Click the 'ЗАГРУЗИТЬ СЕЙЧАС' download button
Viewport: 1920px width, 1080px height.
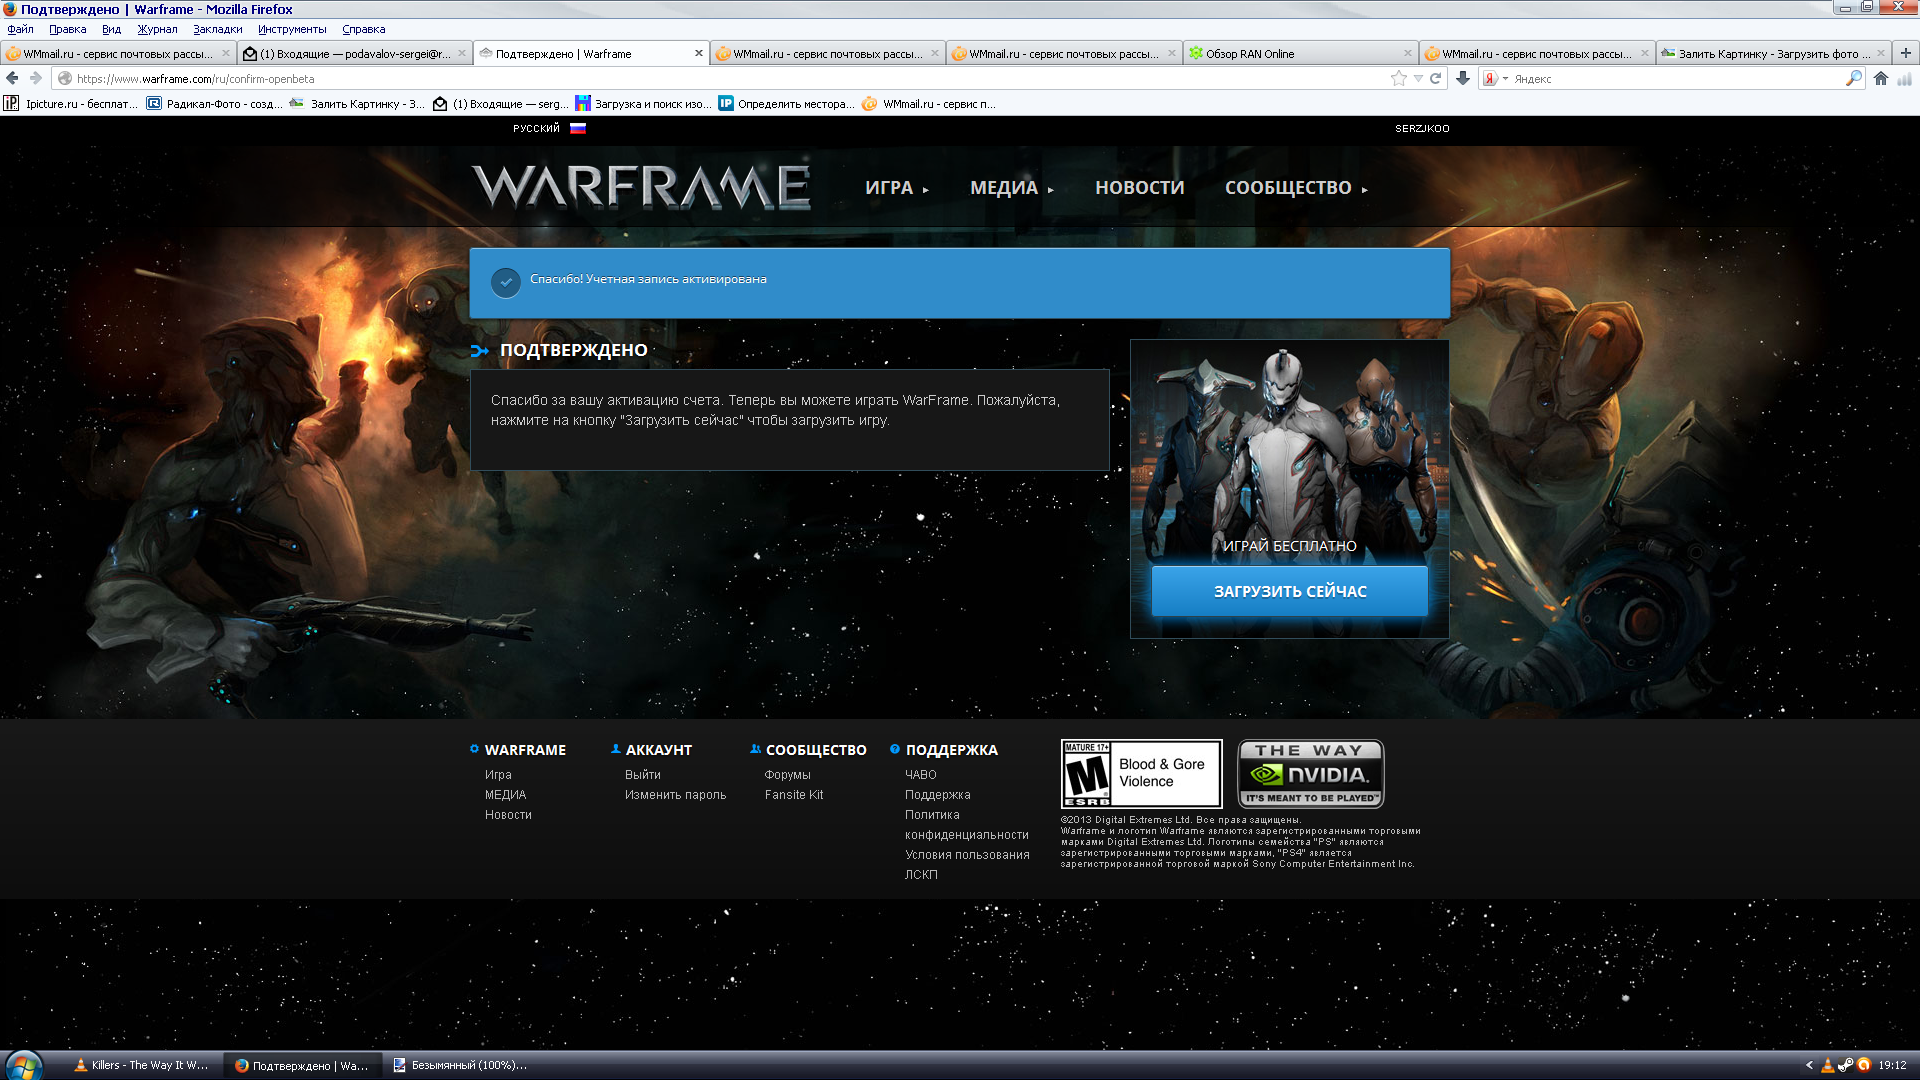pyautogui.click(x=1290, y=591)
